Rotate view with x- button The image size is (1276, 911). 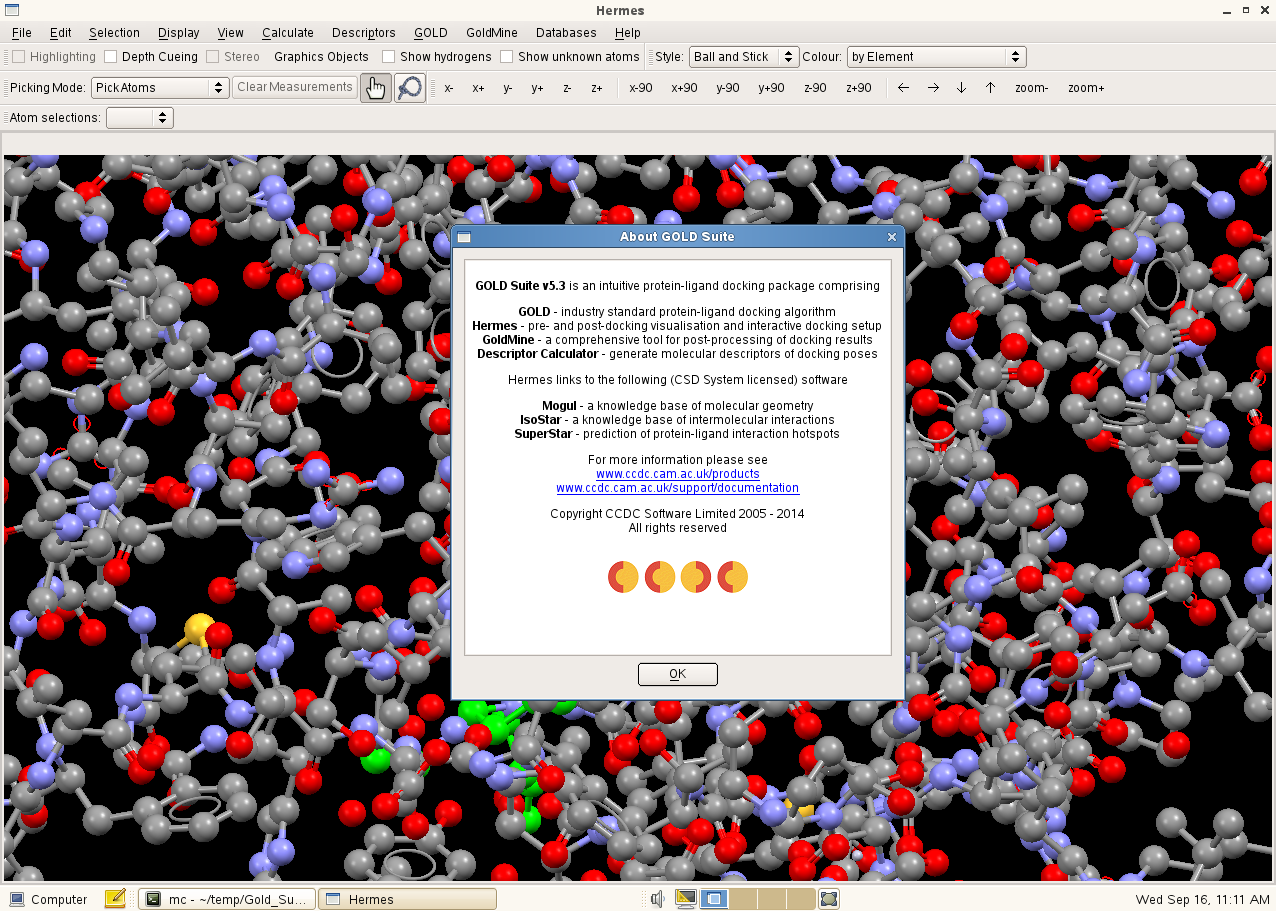pyautogui.click(x=449, y=88)
